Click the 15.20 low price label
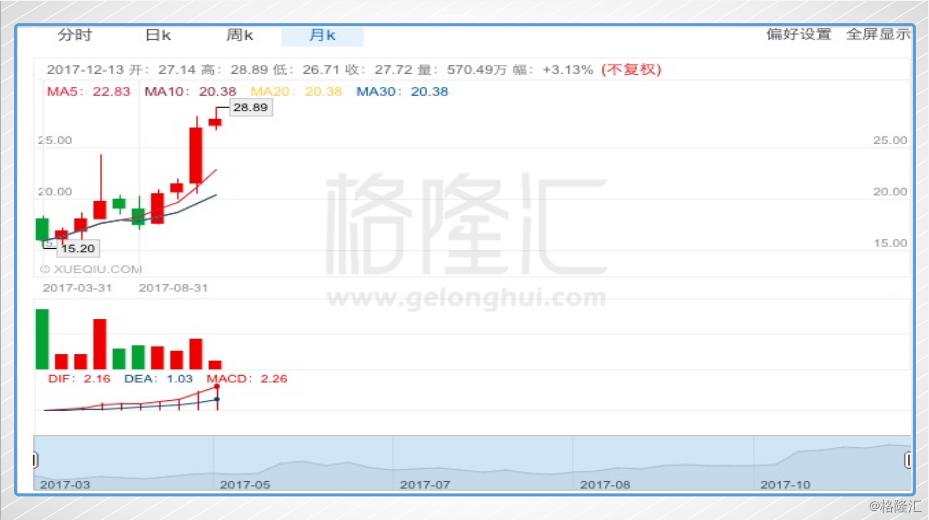Screen dimensions: 929x520 tap(78, 248)
